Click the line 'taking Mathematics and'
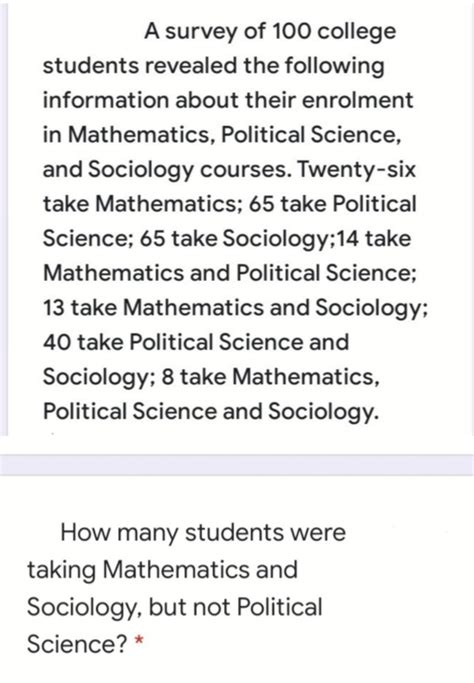 pyautogui.click(x=163, y=570)
